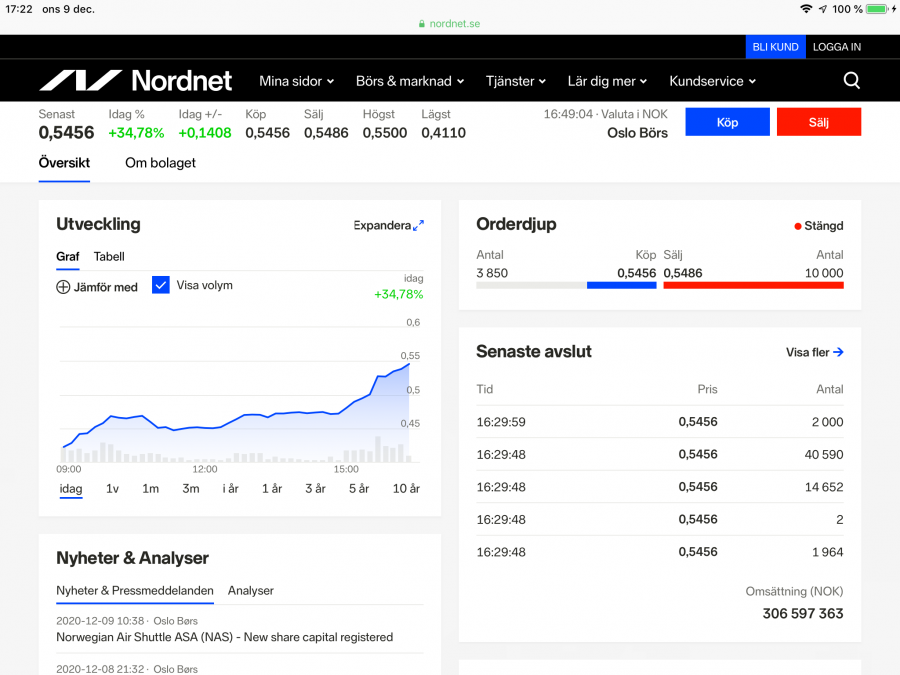Switch chart view to Tabell

109,257
